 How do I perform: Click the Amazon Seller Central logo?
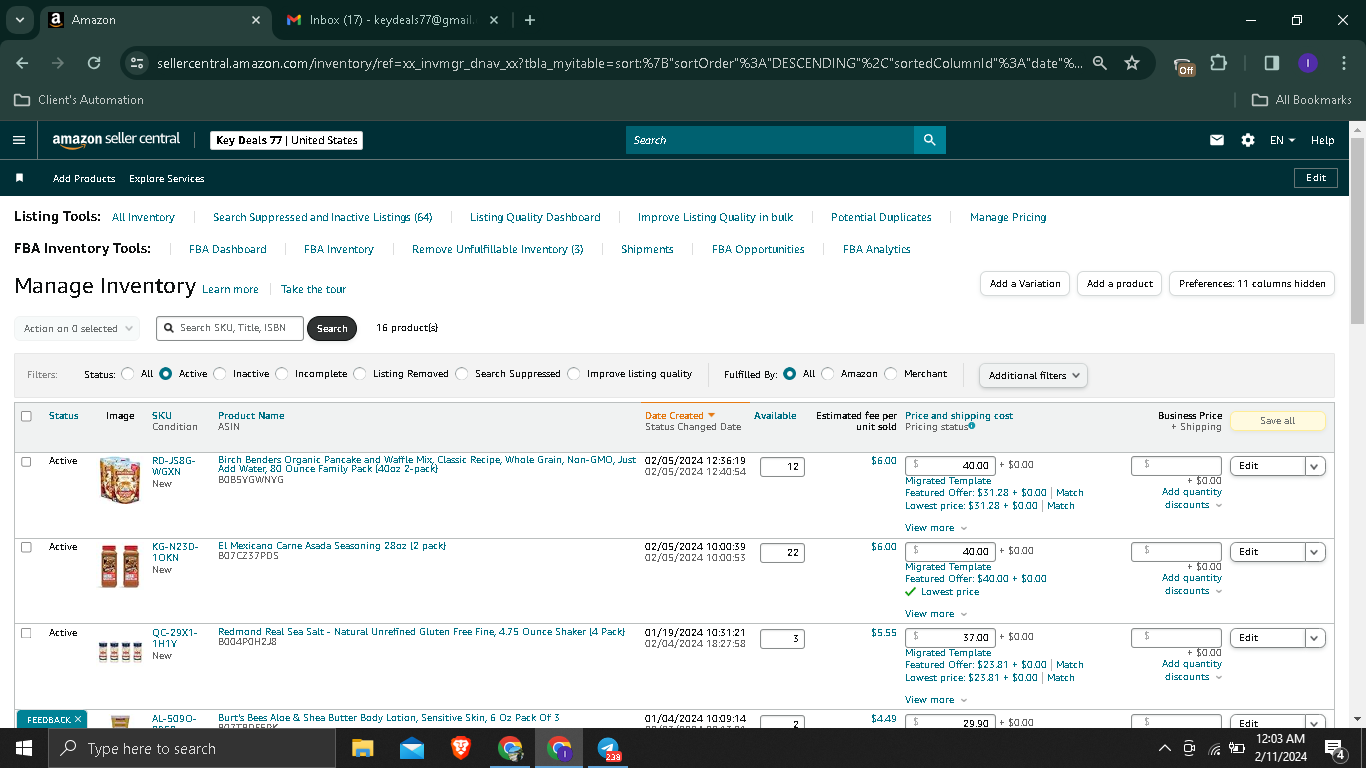(116, 140)
